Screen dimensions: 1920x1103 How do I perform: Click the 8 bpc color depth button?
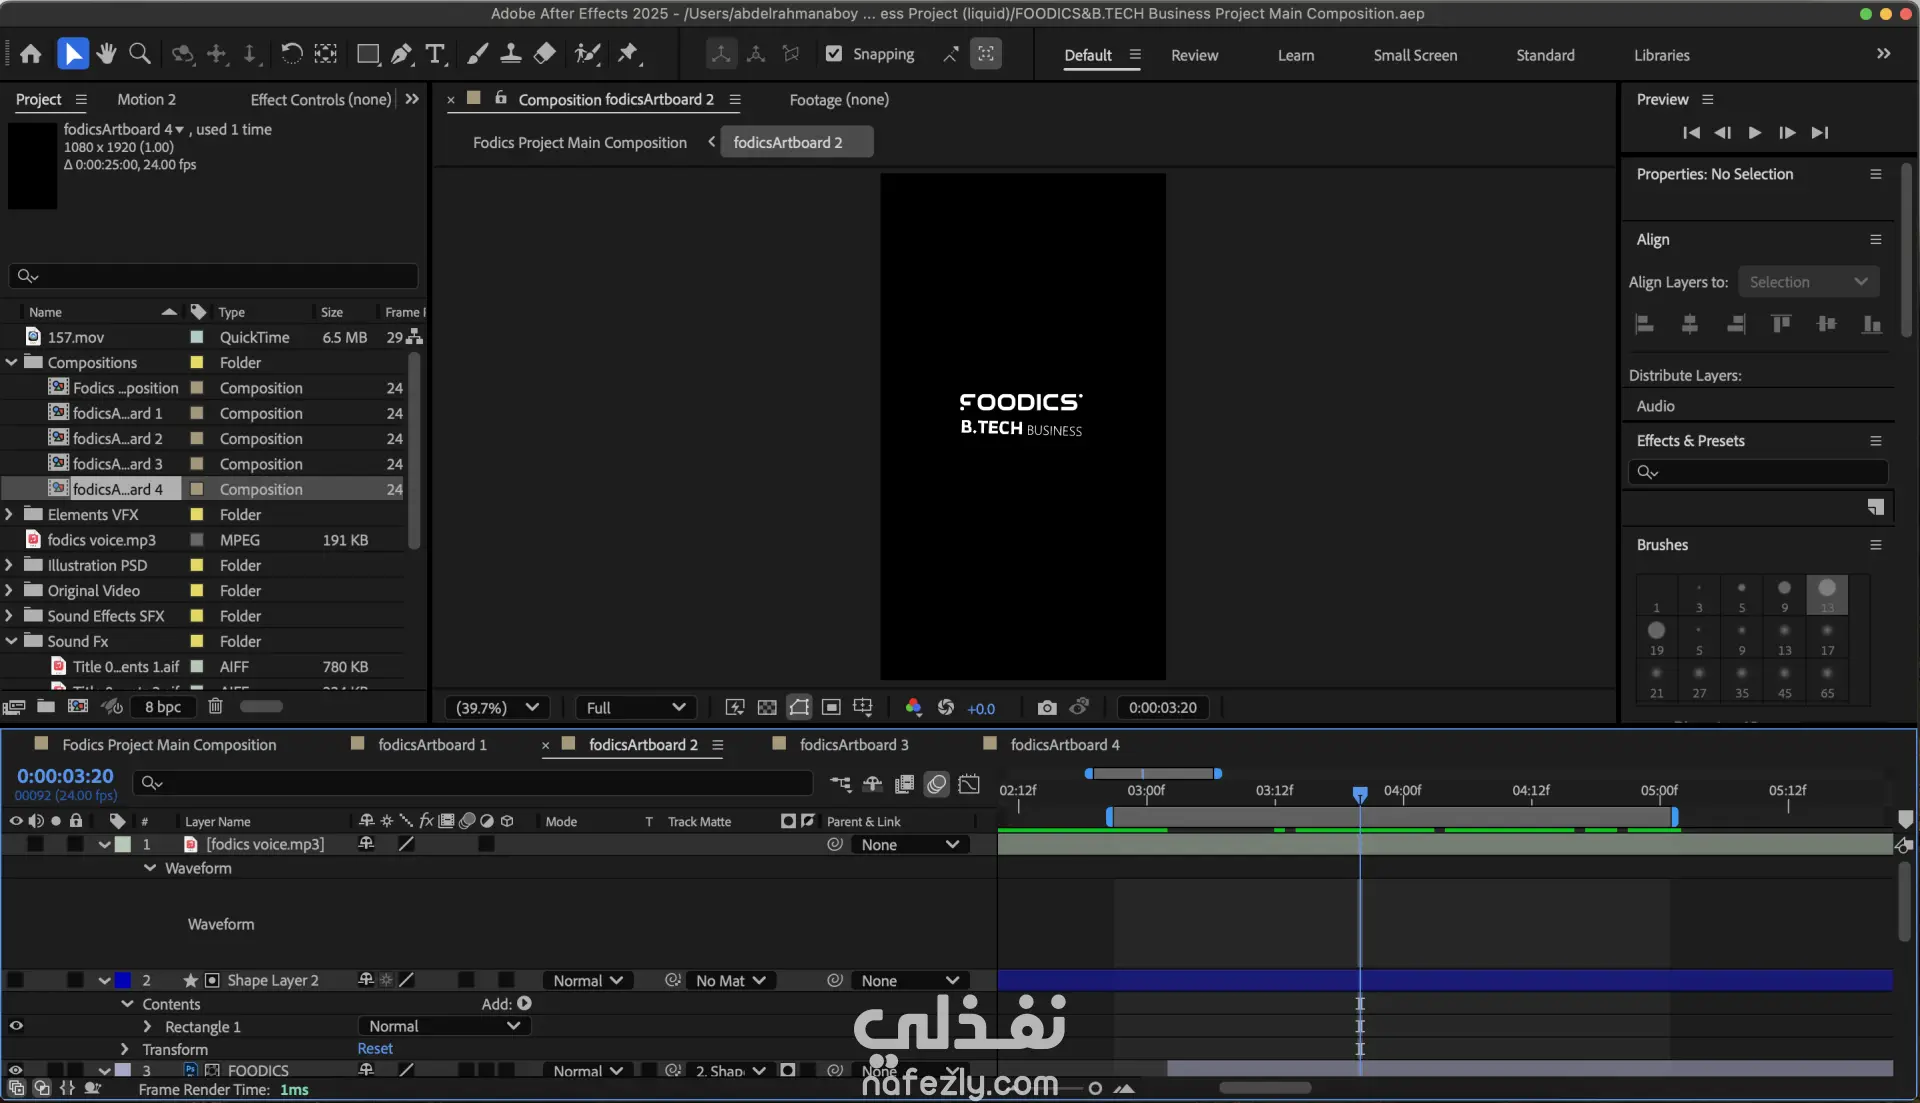tap(163, 707)
